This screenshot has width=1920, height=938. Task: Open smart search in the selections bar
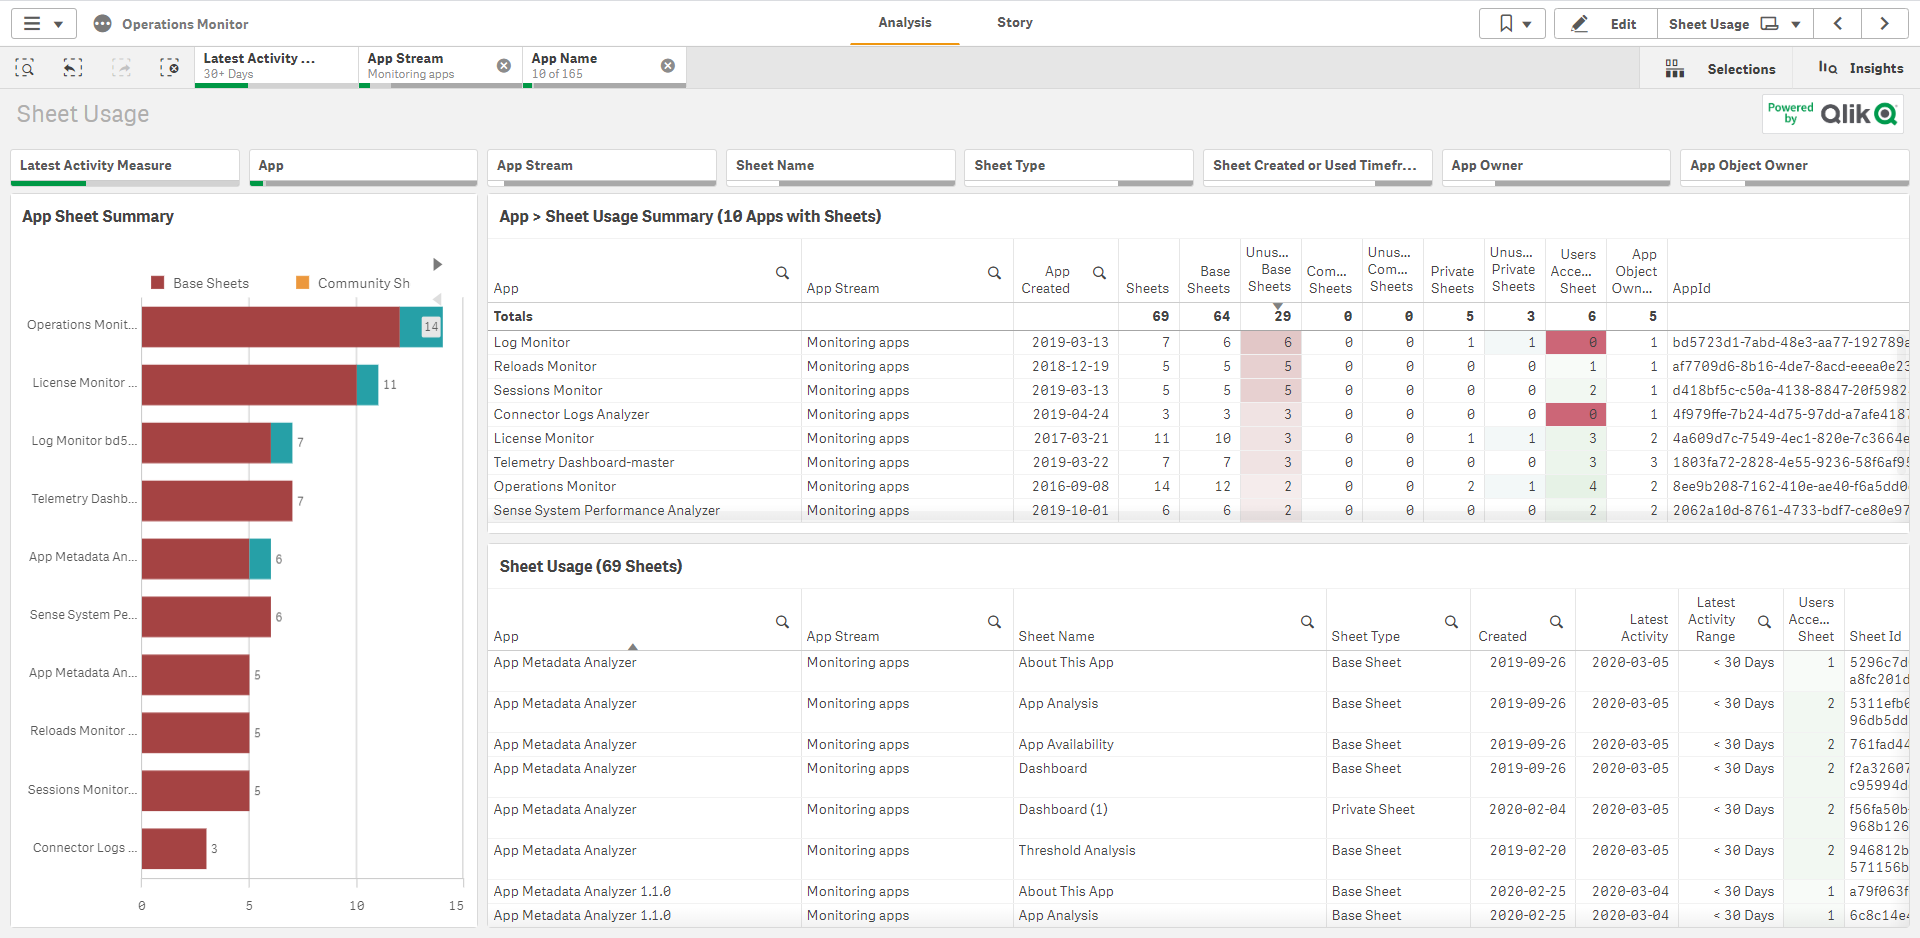tap(24, 68)
